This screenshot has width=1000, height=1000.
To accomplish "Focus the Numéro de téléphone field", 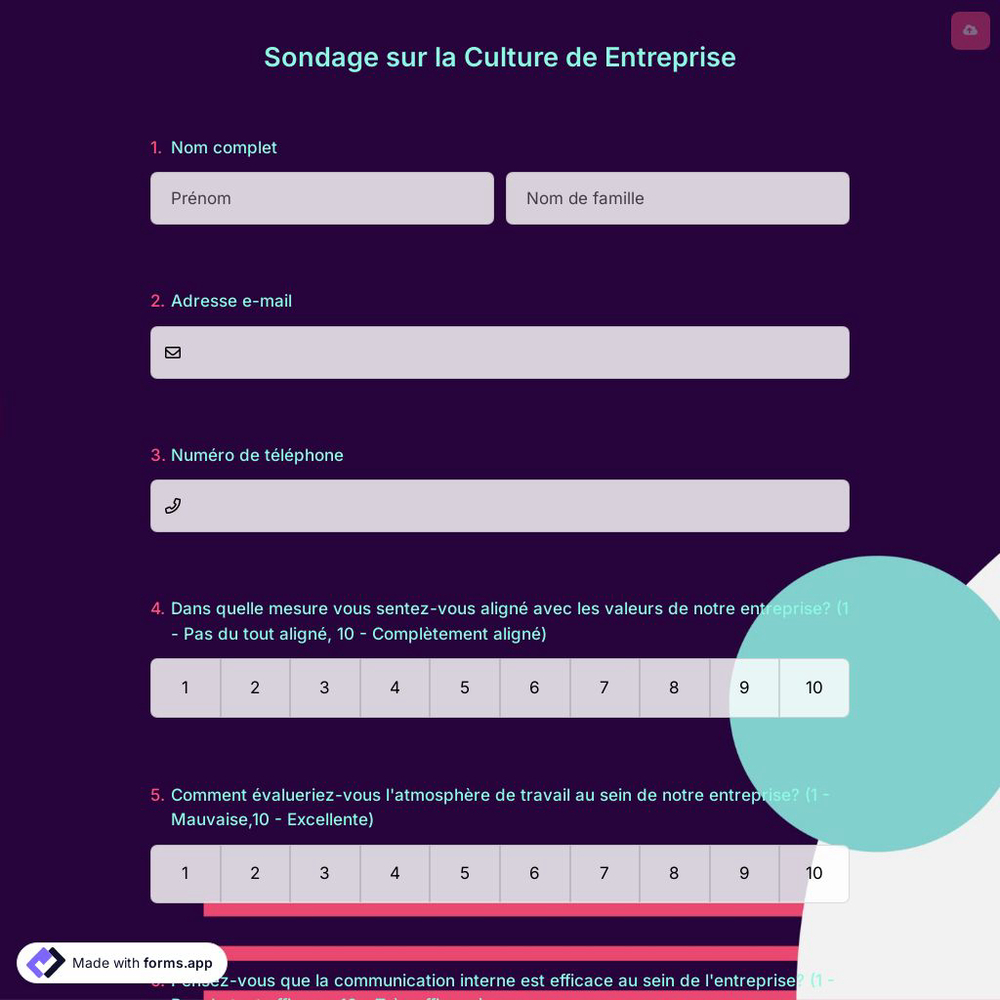I will click(500, 505).
